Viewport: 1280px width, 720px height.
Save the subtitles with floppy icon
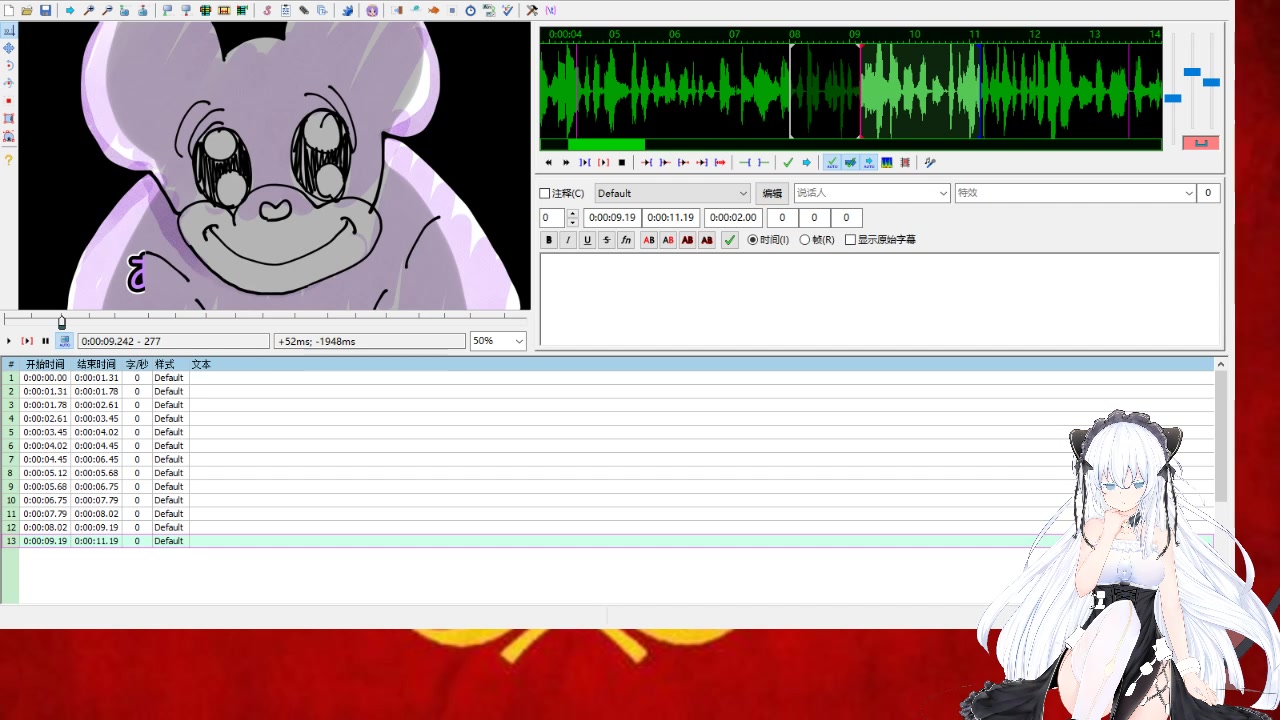pyautogui.click(x=45, y=10)
